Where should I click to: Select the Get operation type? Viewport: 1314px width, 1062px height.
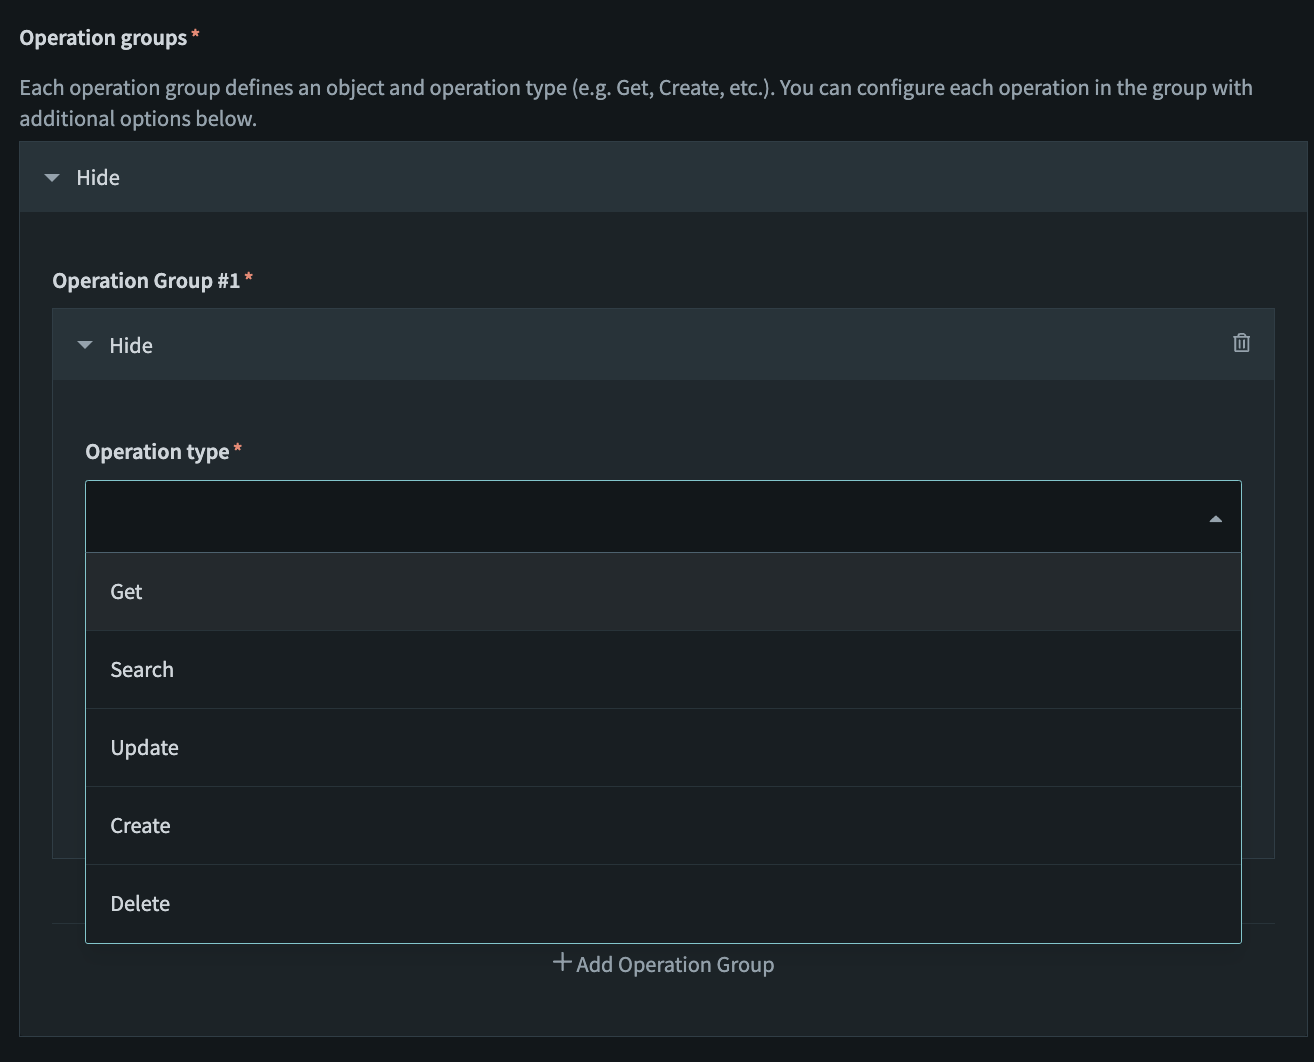(127, 592)
